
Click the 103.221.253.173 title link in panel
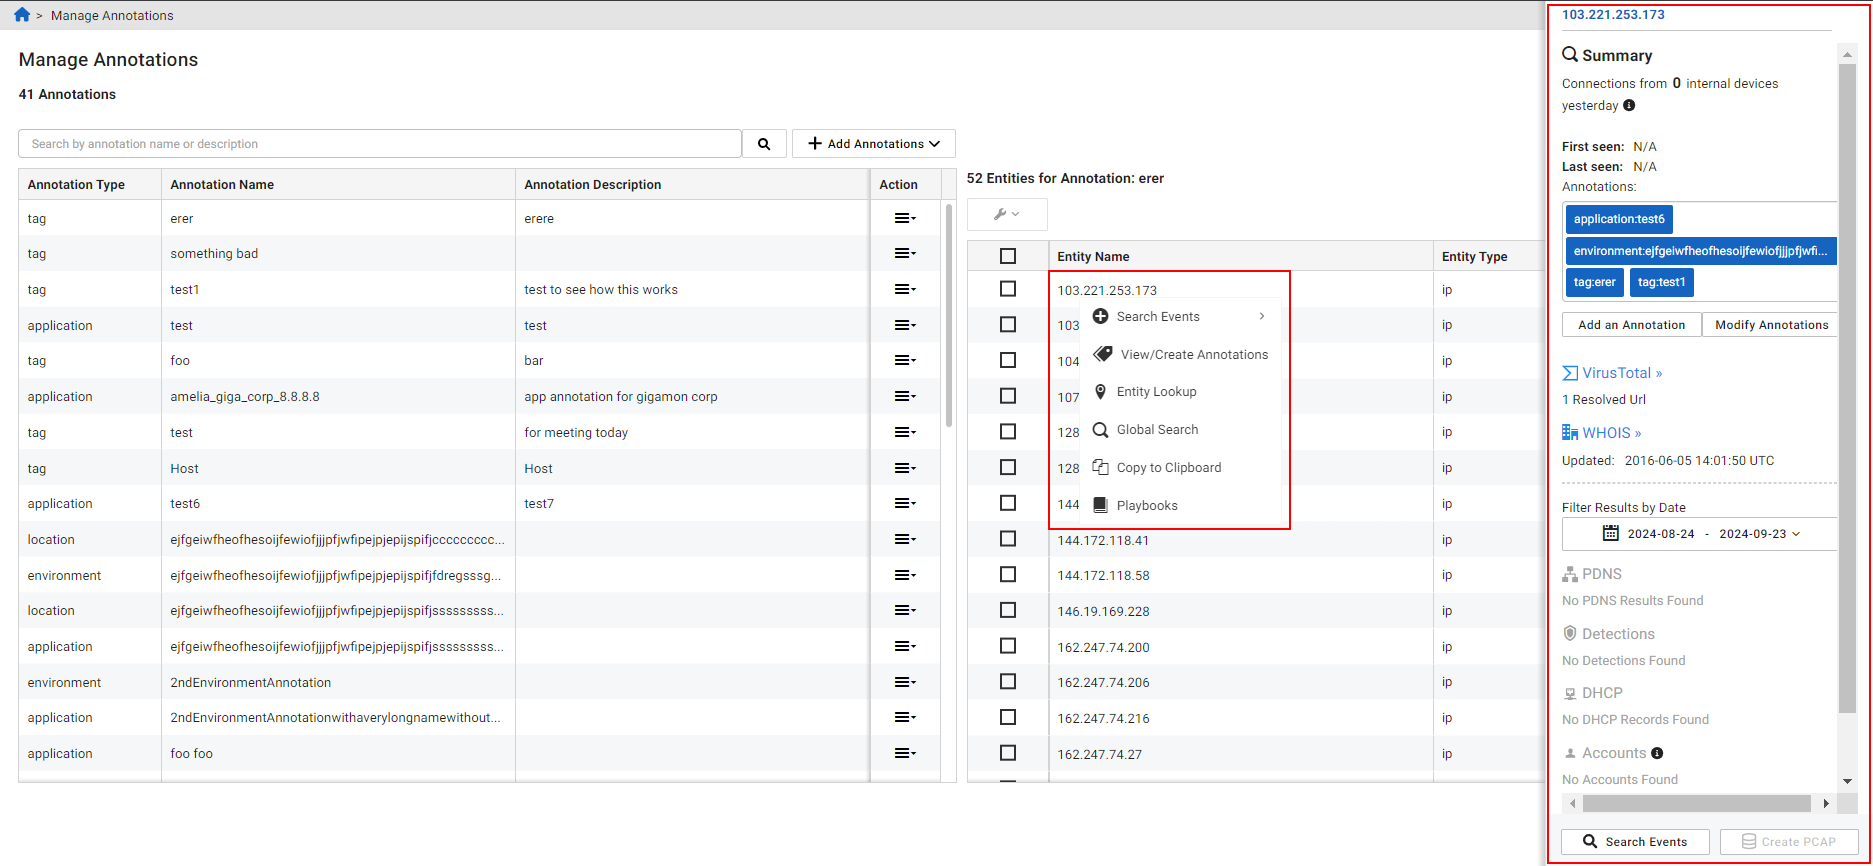[1613, 15]
